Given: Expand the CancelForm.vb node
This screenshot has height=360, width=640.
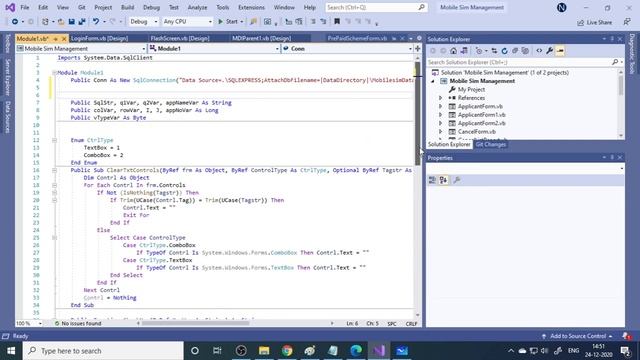Looking at the screenshot, I should tap(440, 131).
